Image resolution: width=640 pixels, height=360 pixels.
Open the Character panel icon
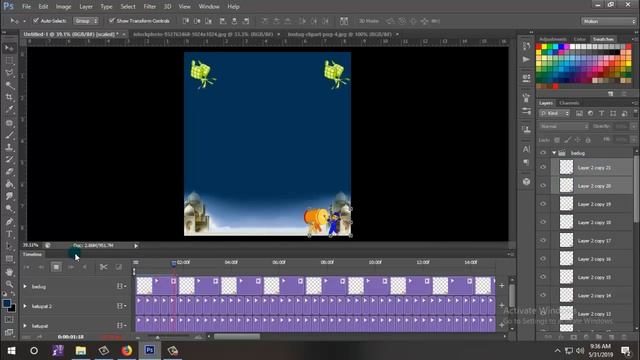(x=526, y=149)
